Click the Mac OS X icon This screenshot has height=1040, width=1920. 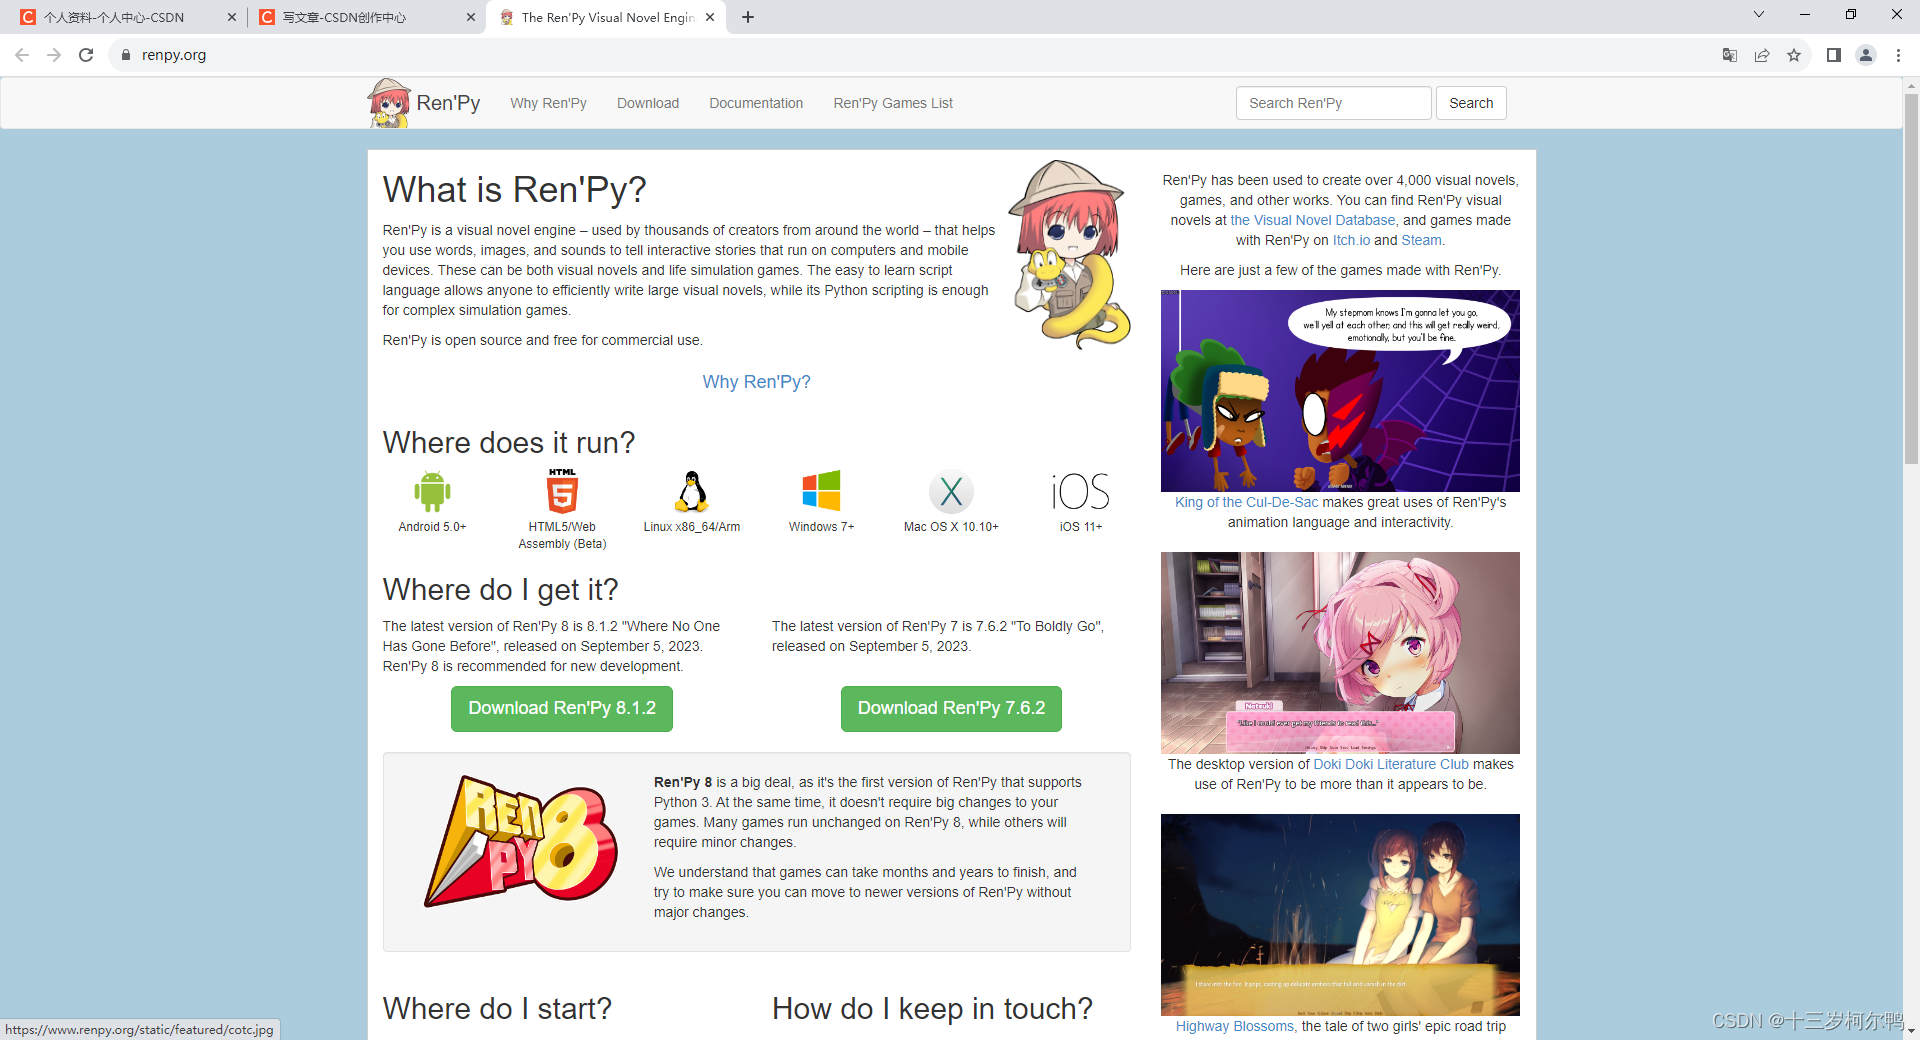[951, 491]
